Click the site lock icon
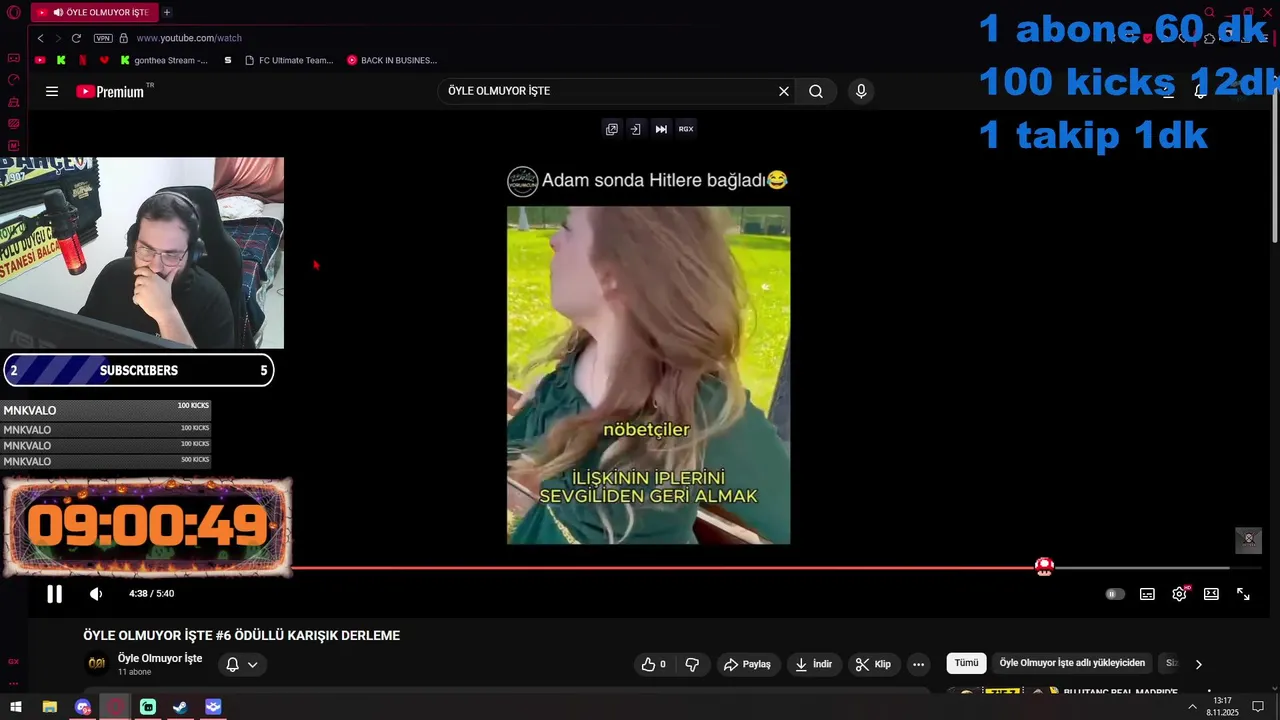This screenshot has height=720, width=1280. [x=124, y=38]
